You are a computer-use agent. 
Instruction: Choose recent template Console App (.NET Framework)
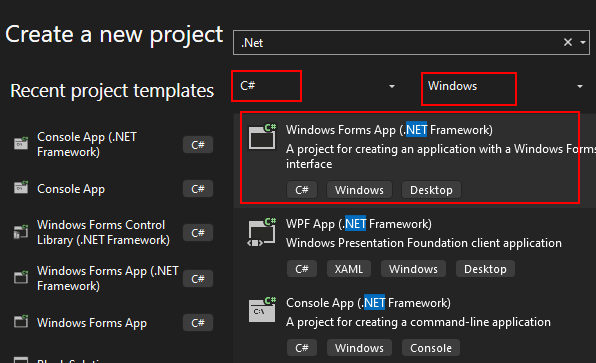coord(87,144)
